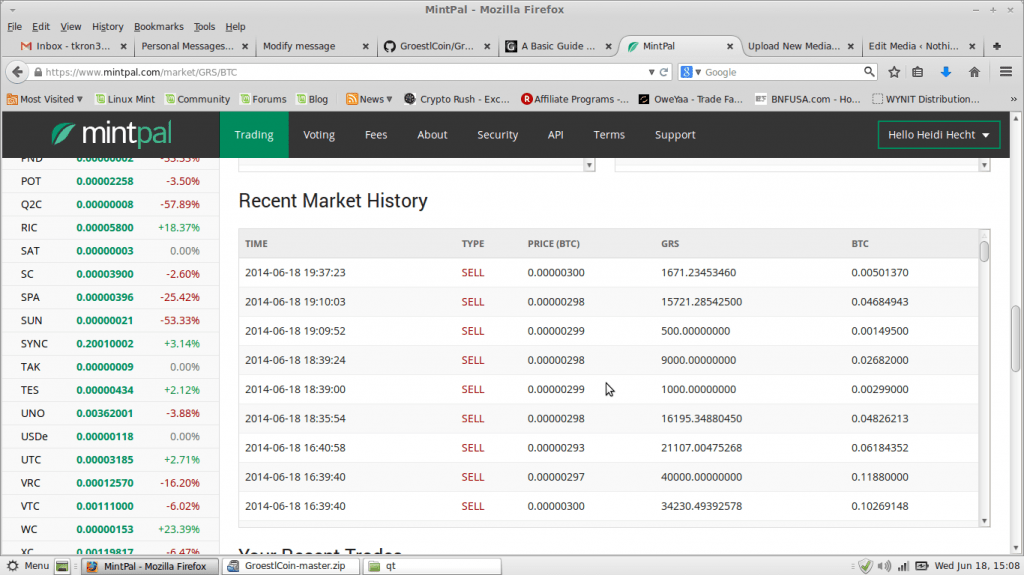Open the News feed bookmarks dropdown
The width and height of the screenshot is (1024, 575).
pos(369,99)
